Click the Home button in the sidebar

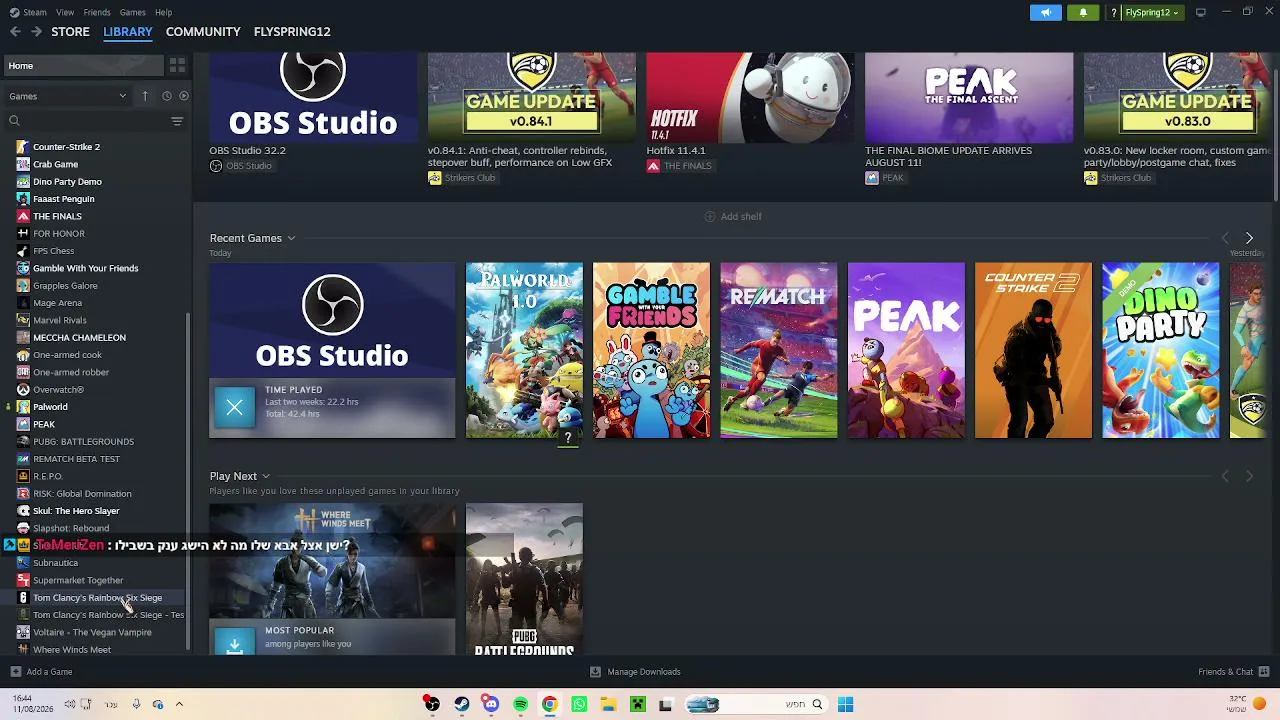83,66
